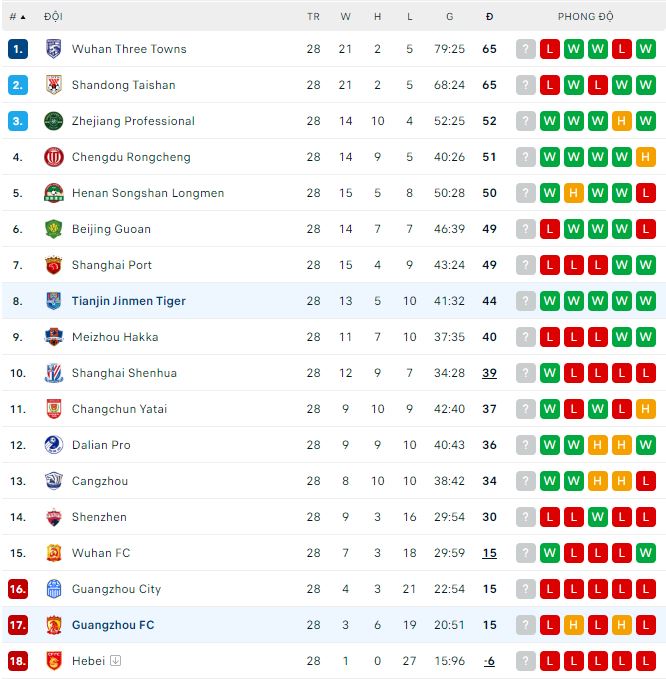Open the Tianjin Jinmen Tiger team link
This screenshot has height=679, width=666.
click(129, 301)
